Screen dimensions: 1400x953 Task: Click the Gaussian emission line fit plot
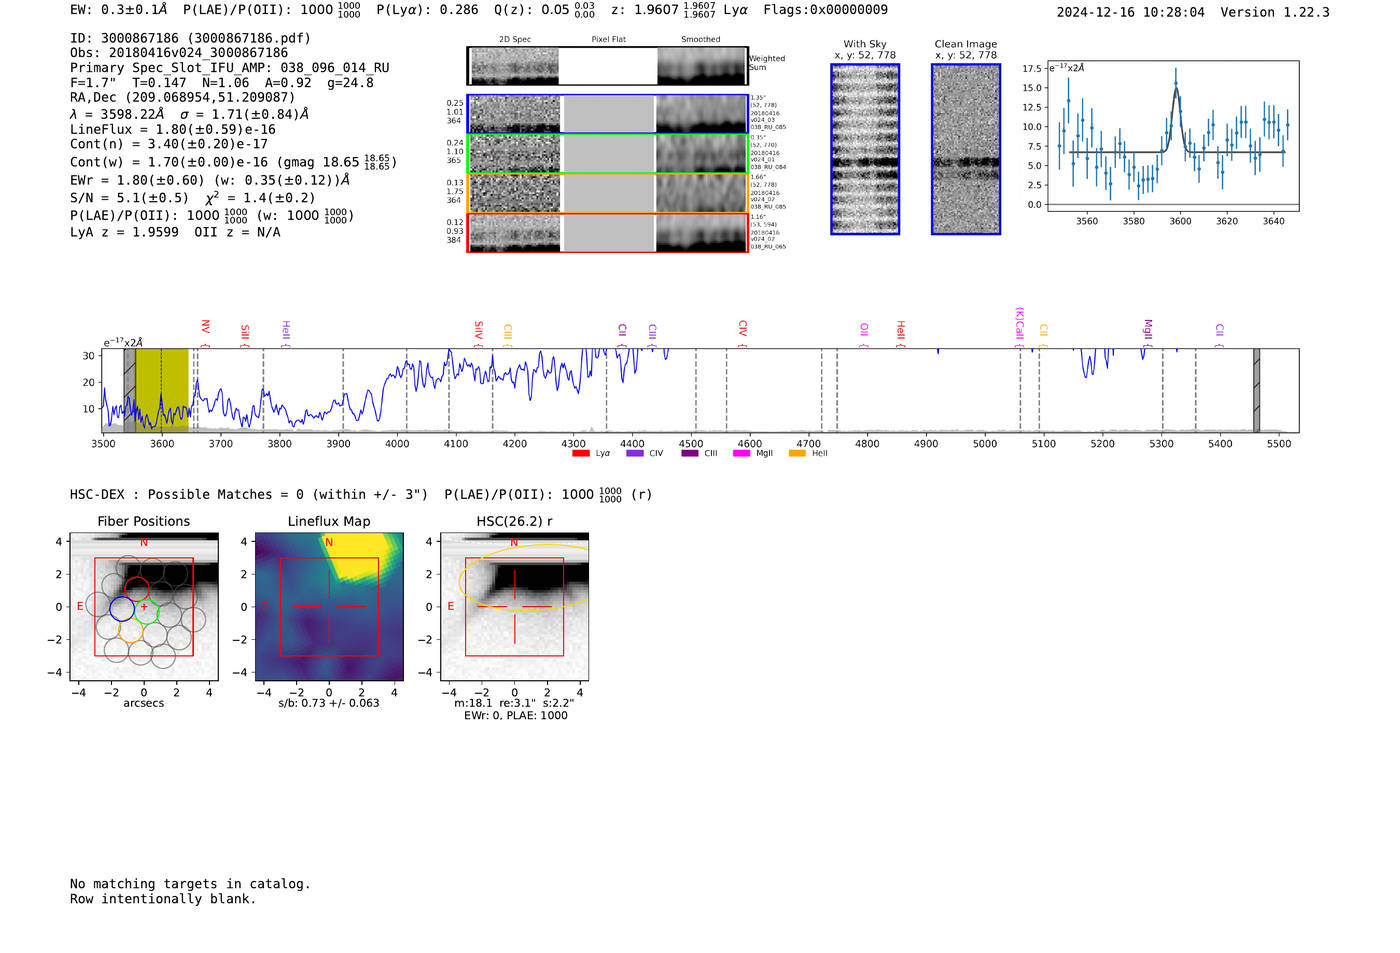(x=1171, y=136)
